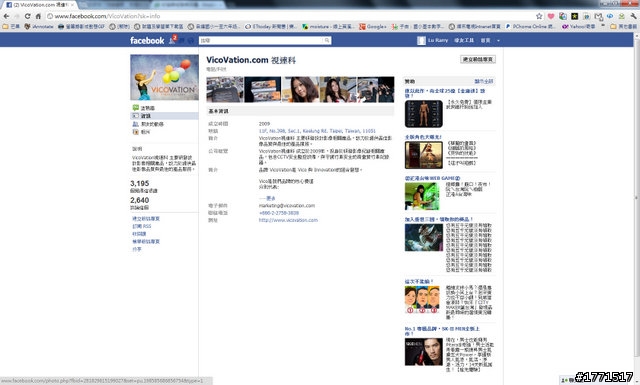640x385 pixels.
Task: Expand the bookmarks overflow chevron
Action: (603, 26)
